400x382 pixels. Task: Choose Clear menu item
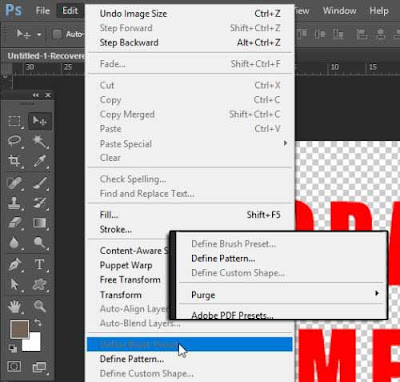click(190, 158)
